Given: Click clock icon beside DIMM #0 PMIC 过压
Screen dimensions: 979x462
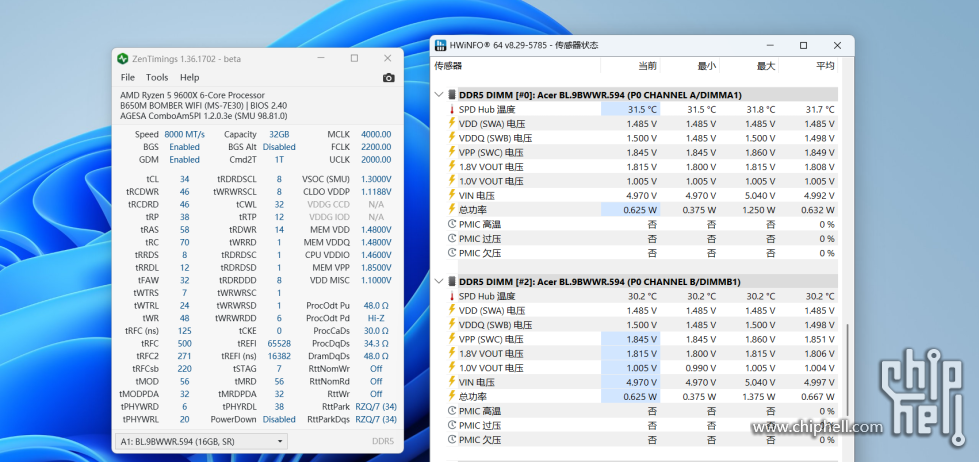Looking at the screenshot, I should [x=452, y=238].
